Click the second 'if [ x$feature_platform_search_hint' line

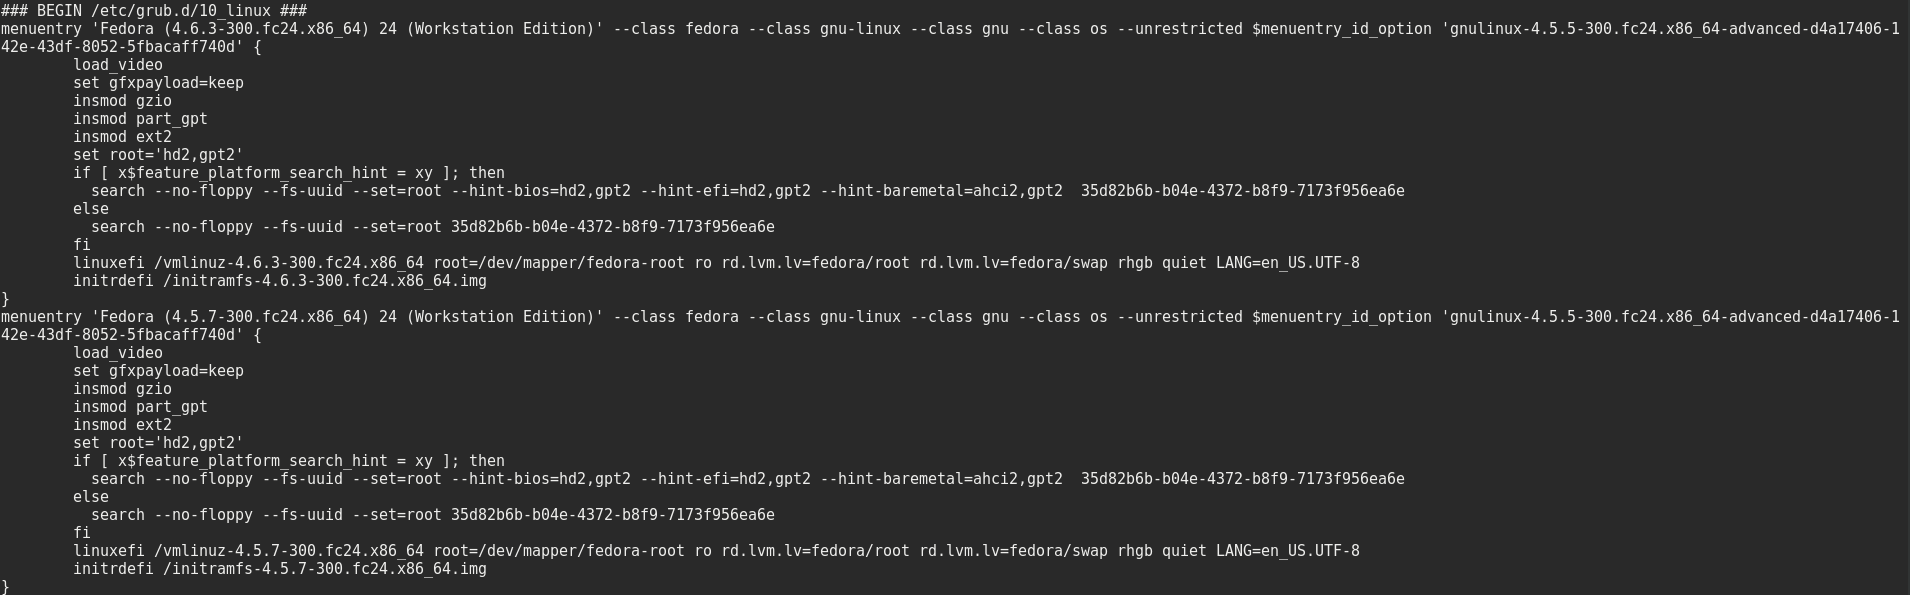[x=289, y=461]
